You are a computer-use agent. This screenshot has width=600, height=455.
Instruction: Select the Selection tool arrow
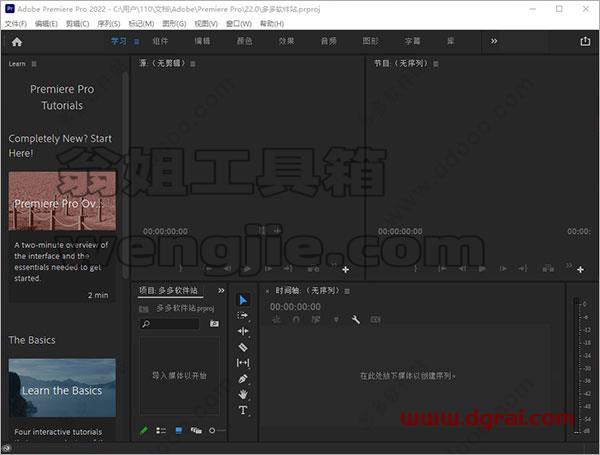coord(243,300)
